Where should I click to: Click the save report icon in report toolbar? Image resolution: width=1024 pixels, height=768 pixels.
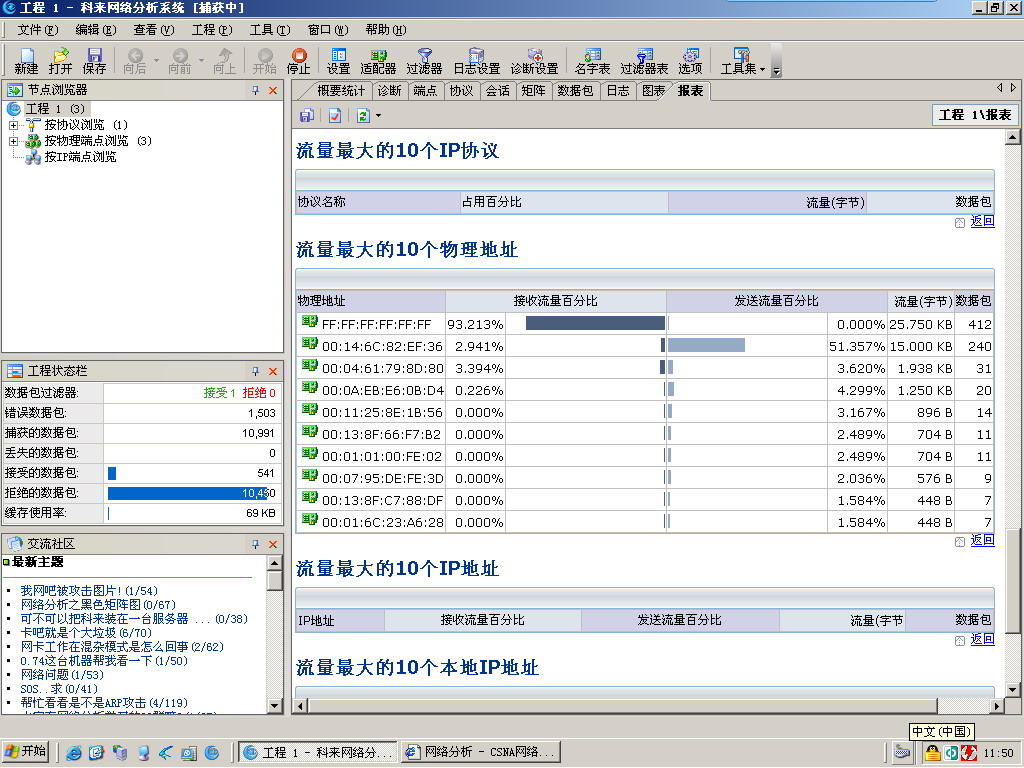[307, 116]
